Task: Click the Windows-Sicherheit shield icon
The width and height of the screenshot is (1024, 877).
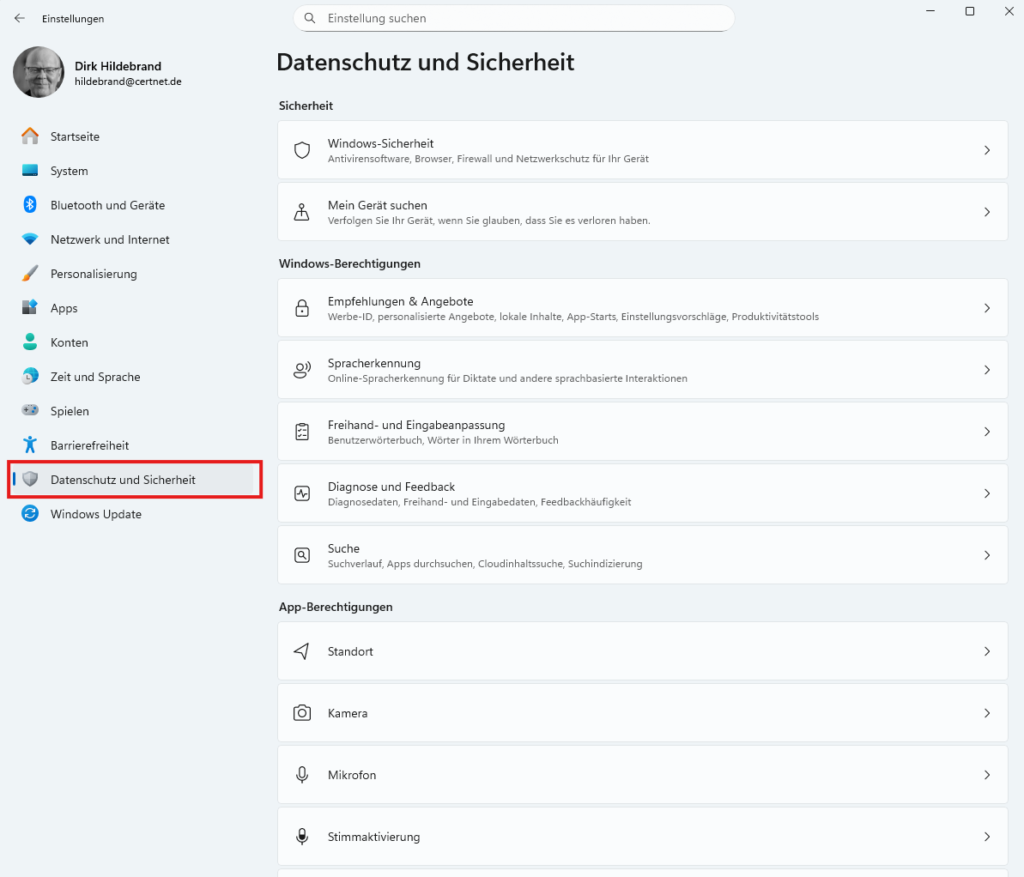Action: click(302, 150)
